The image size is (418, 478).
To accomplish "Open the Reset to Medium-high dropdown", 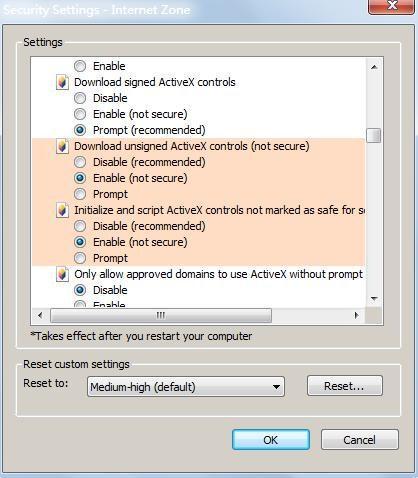I will [x=186, y=387].
